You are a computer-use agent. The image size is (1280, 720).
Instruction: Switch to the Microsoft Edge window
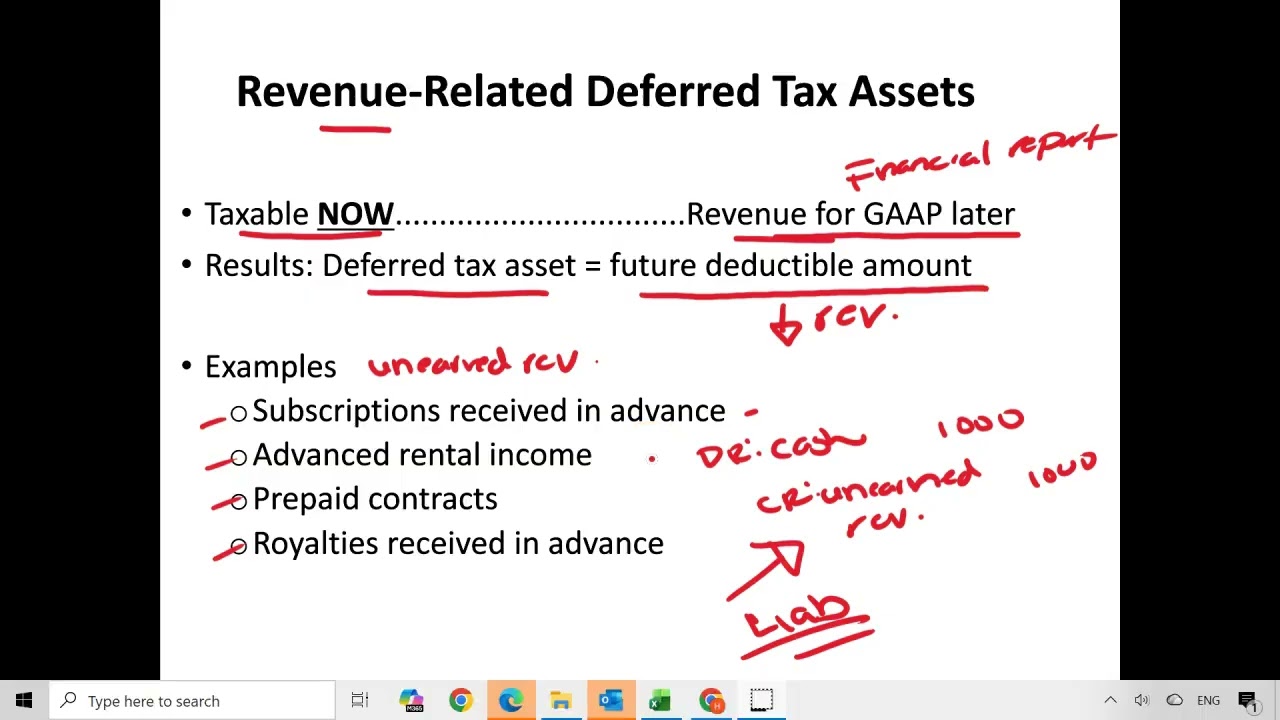pyautogui.click(x=511, y=701)
